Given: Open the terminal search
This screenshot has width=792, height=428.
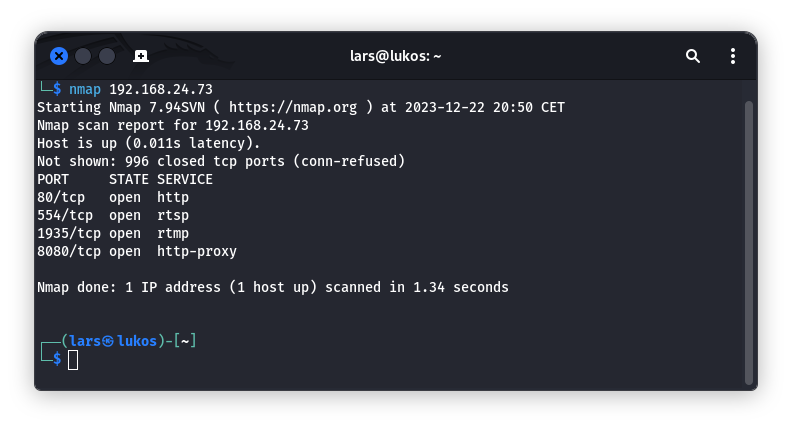Looking at the screenshot, I should [692, 56].
